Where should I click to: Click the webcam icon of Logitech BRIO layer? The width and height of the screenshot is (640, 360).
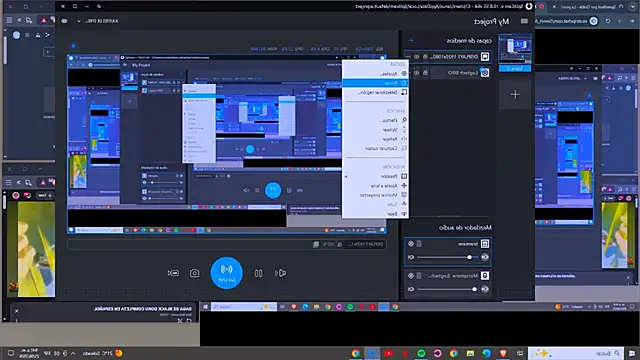pos(484,73)
